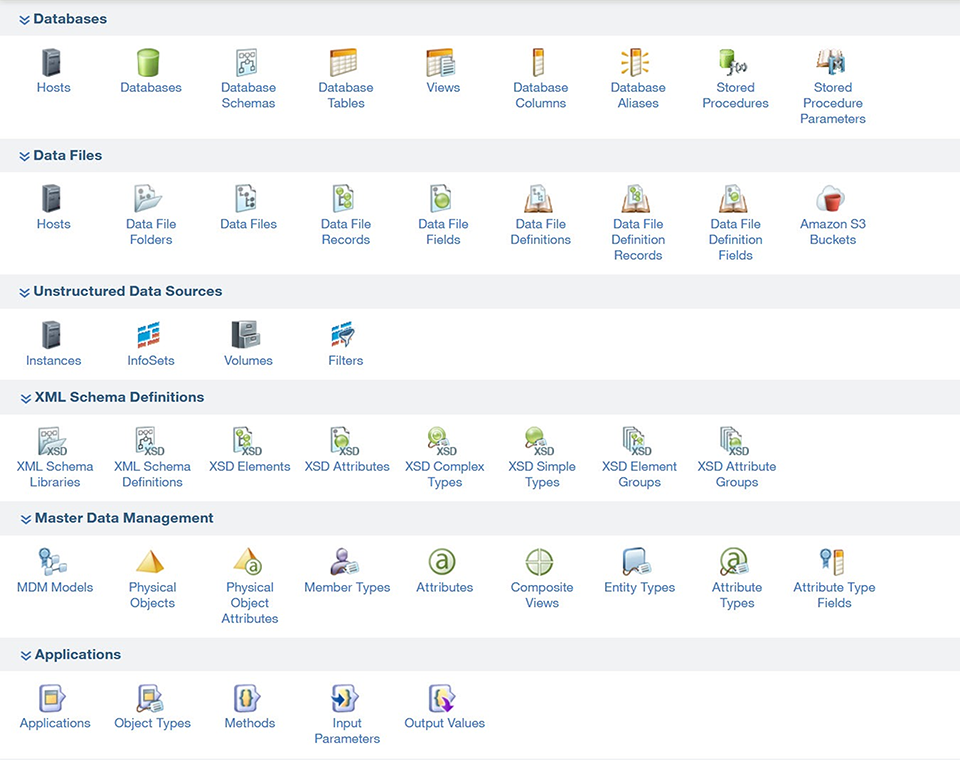Click Data File Definition Fields label
The height and width of the screenshot is (760, 960).
735,239
